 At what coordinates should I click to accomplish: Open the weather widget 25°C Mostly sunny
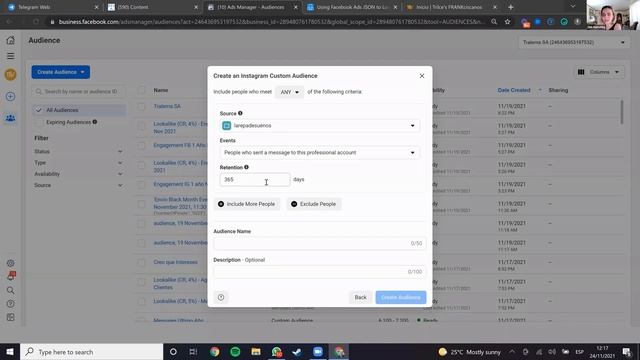point(469,351)
